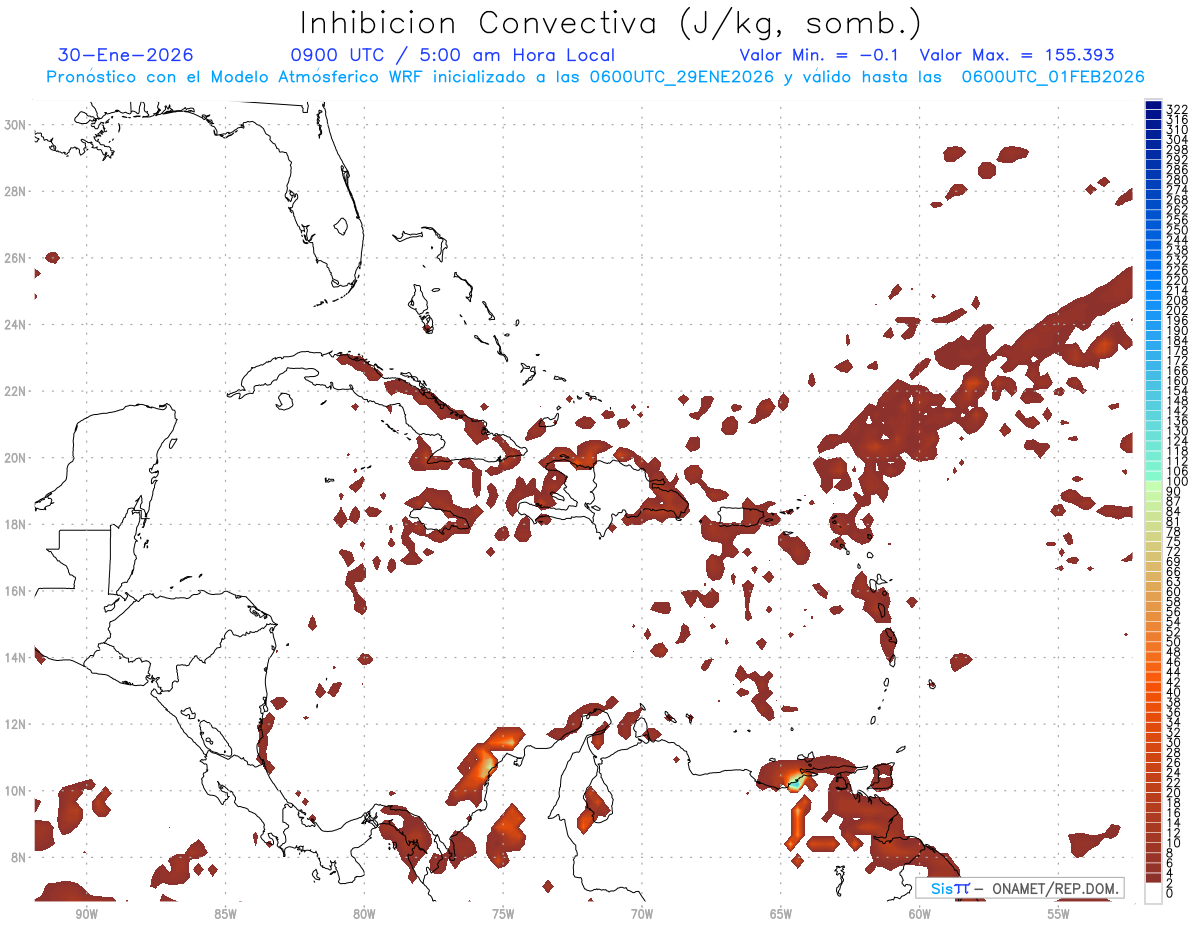Screen dimensions: 1200x927
Task: Click the color-scale value 20
Action: (x=1173, y=792)
